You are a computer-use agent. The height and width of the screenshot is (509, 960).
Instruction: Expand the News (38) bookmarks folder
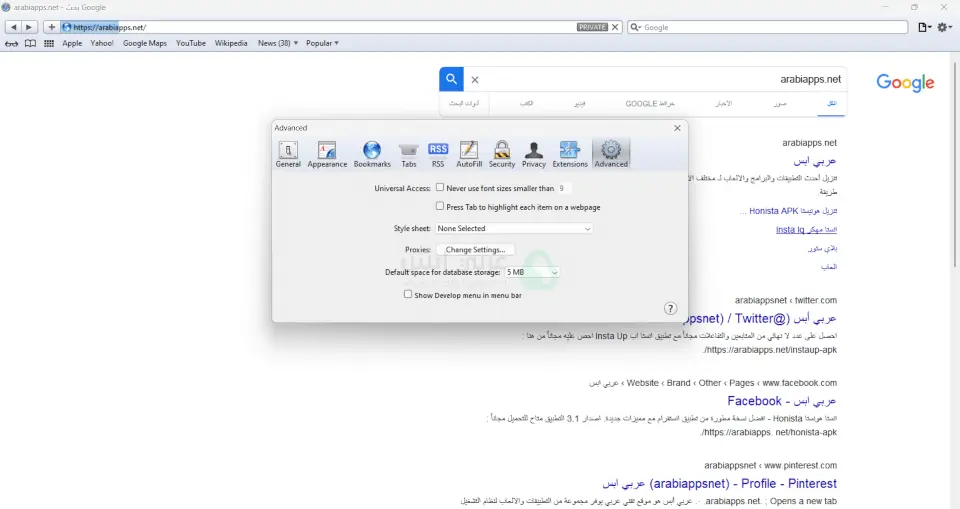[277, 43]
